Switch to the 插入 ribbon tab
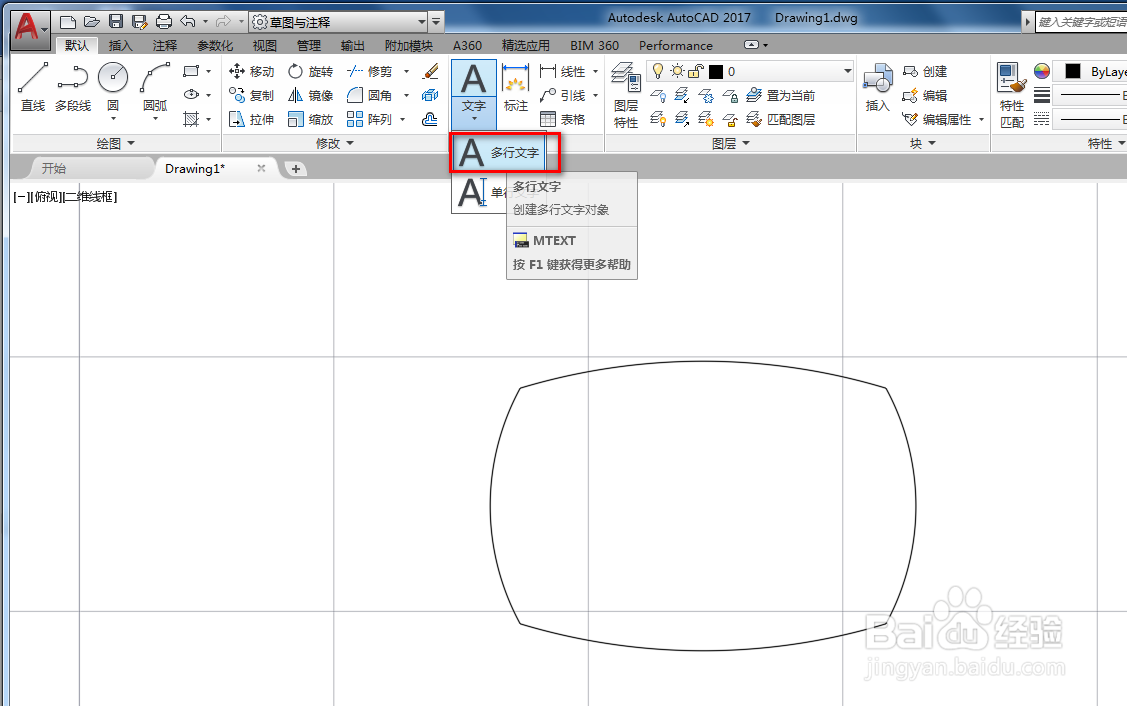Image resolution: width=1127 pixels, height=706 pixels. click(x=120, y=45)
